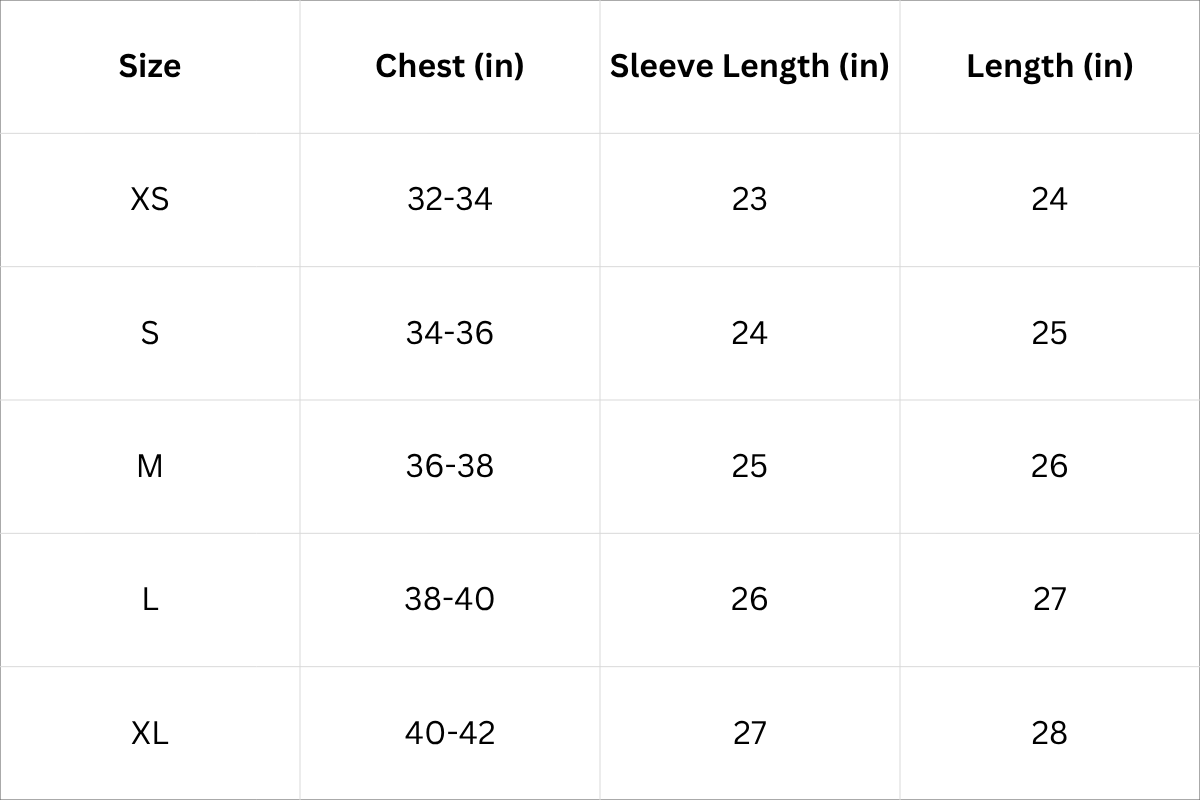This screenshot has width=1200, height=800.
Task: Select chest value 32-34
Action: (x=450, y=199)
